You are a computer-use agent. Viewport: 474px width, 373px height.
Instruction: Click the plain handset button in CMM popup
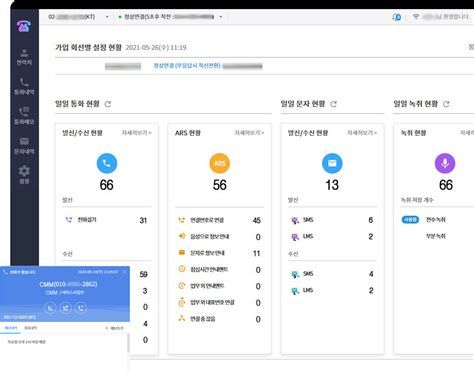point(50,307)
